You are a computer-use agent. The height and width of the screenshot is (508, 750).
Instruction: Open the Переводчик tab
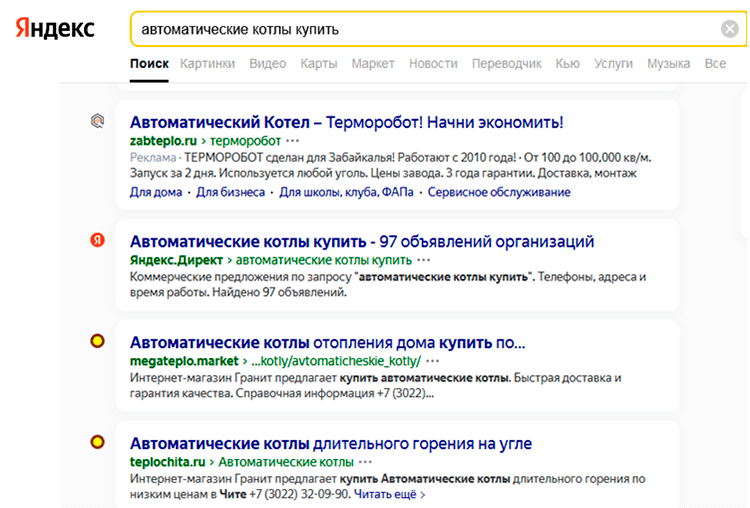[507, 64]
